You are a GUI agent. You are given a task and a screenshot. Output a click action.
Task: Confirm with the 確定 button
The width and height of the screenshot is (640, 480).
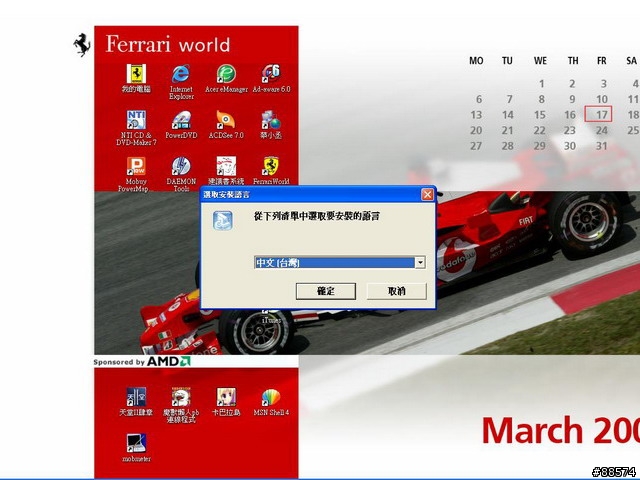click(x=326, y=291)
